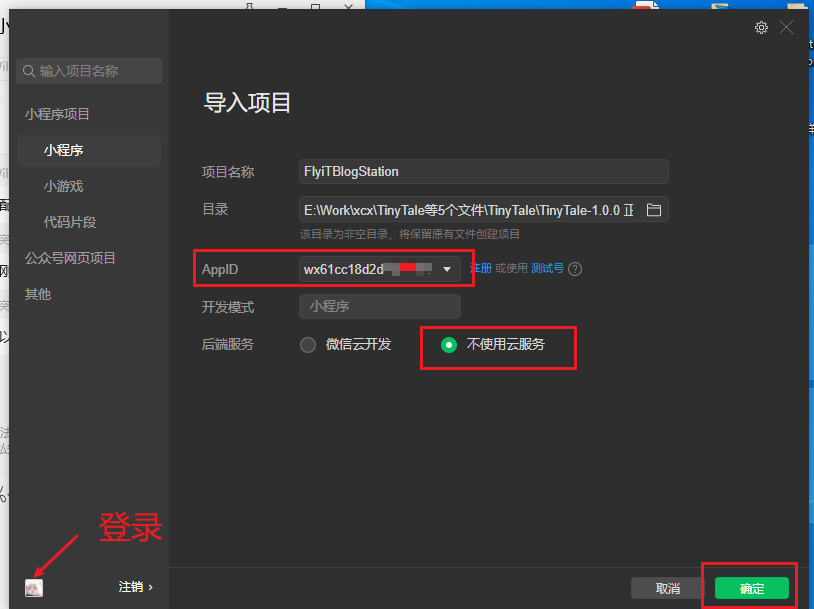Choose 小游戏 in the sidebar

tap(63, 186)
